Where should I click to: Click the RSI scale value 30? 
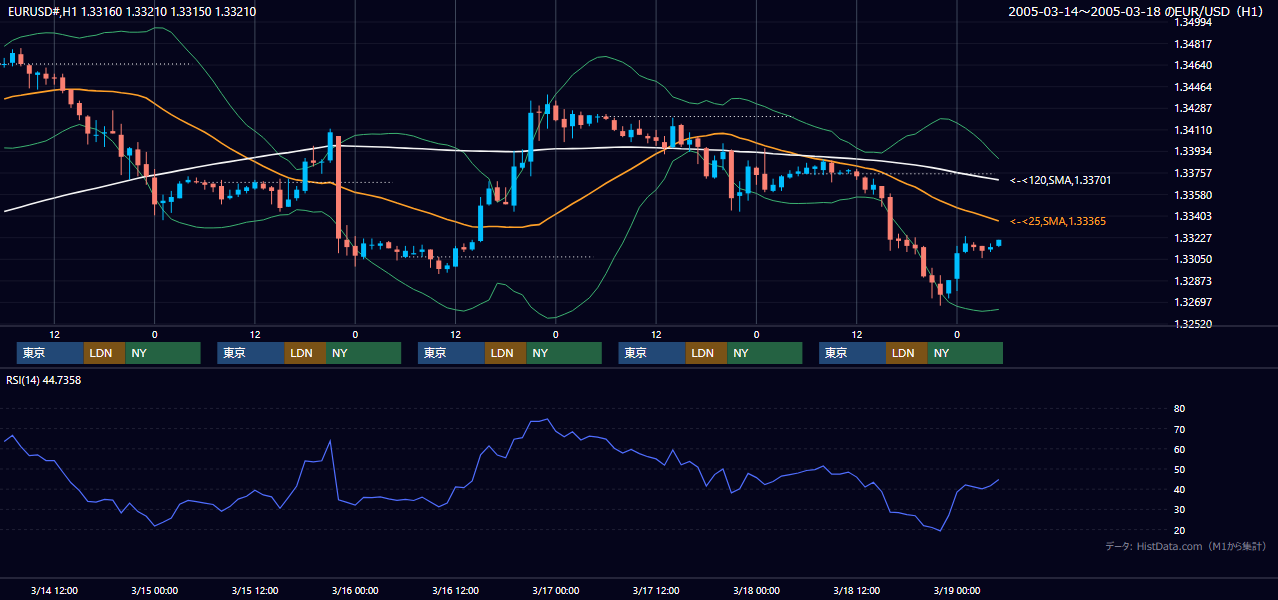pyautogui.click(x=1179, y=509)
